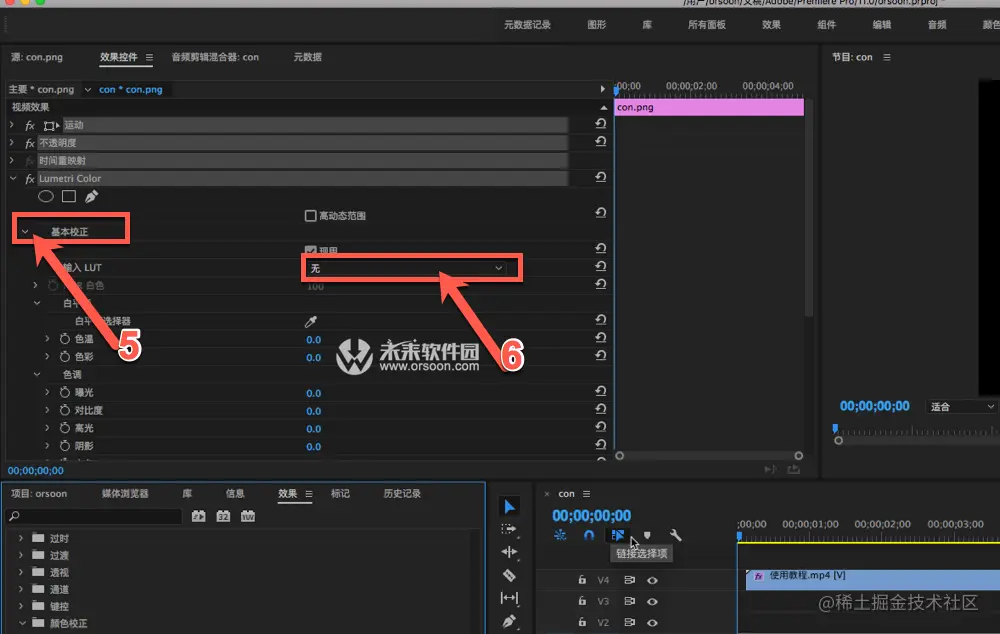Toggle 链接选择项 (Linked Selection) in the timeline
Screen dimensions: 1000x634
(x=618, y=534)
